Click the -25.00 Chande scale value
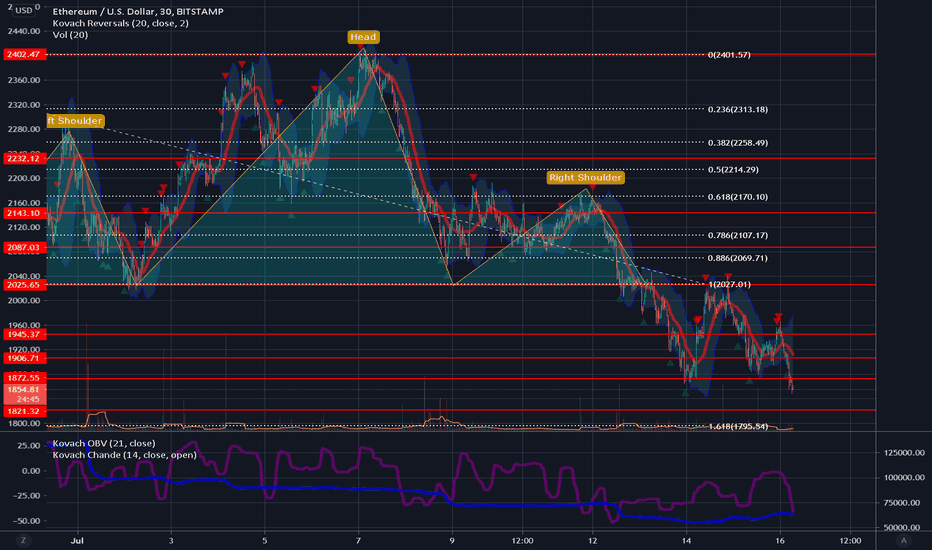The height and width of the screenshot is (550, 932). [26, 495]
